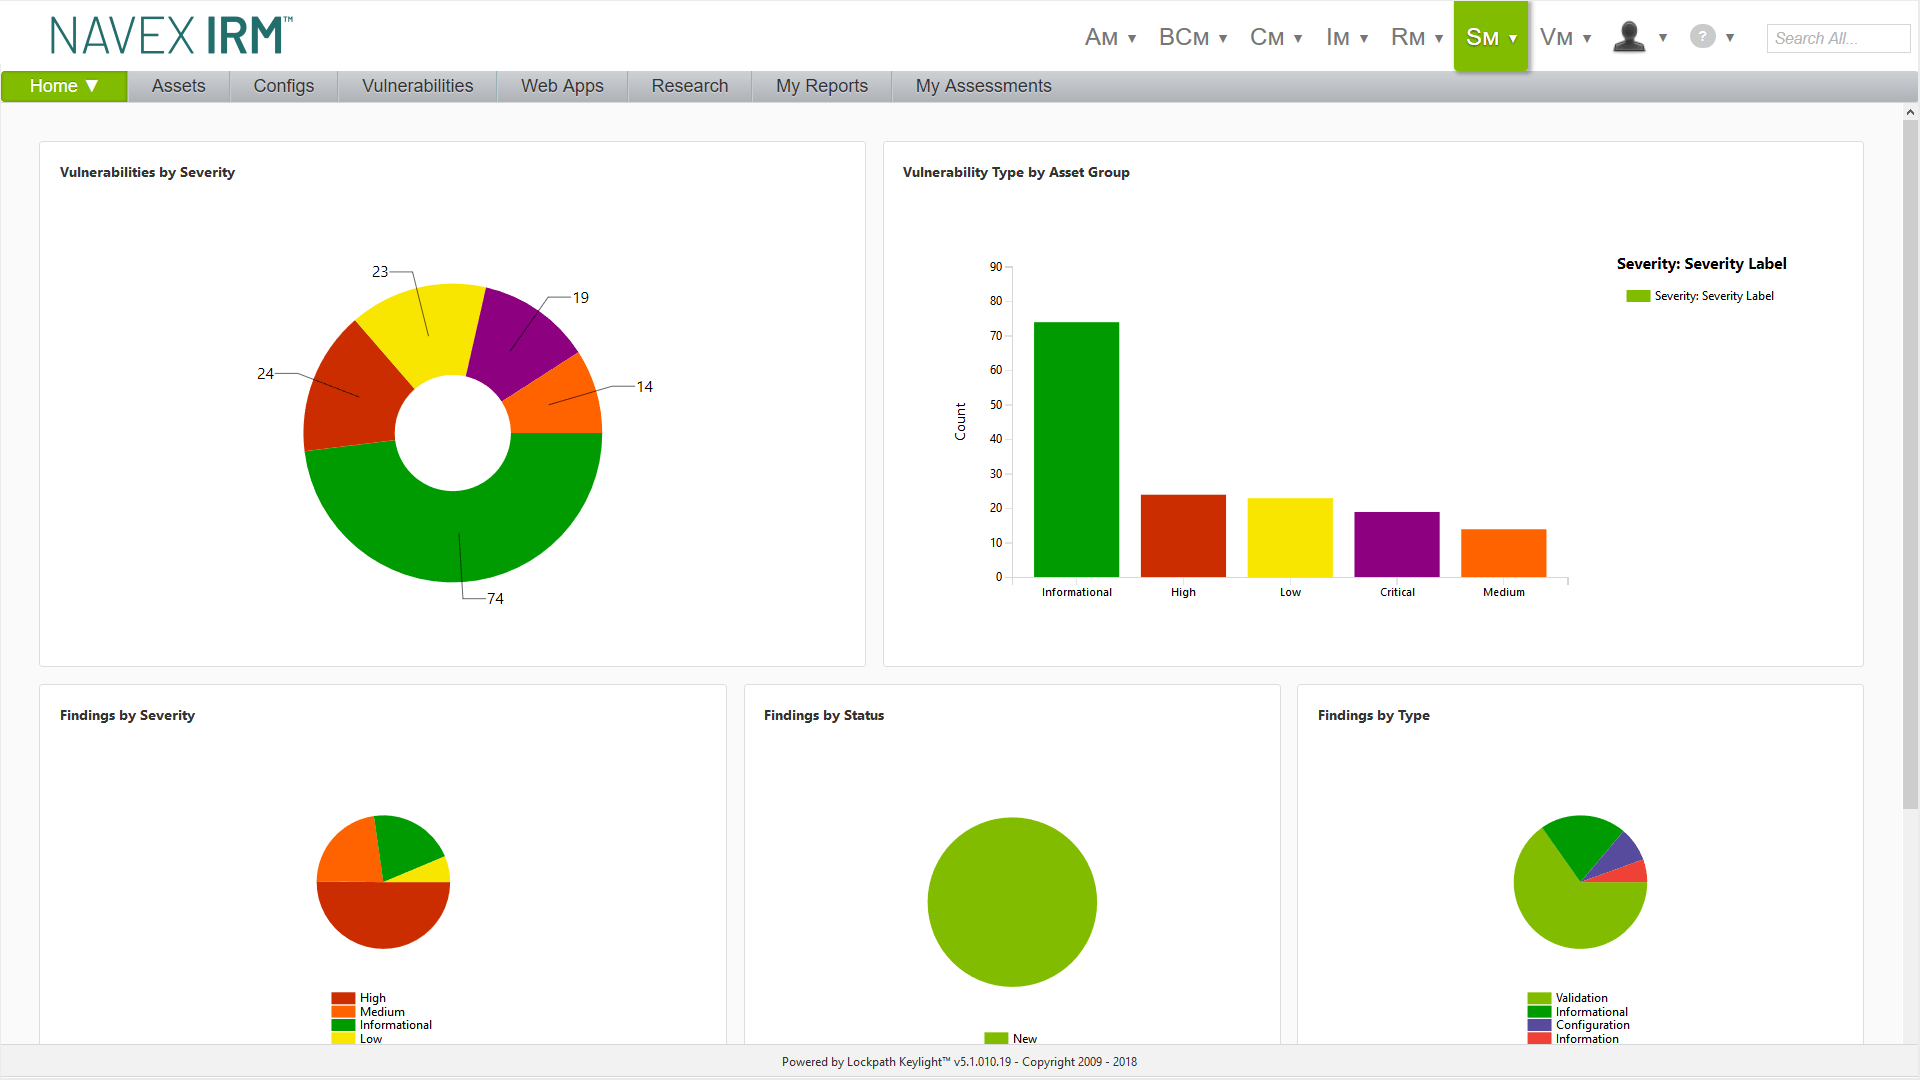Expand the BCM dropdown menu
The image size is (1920, 1080).
pyautogui.click(x=1192, y=36)
